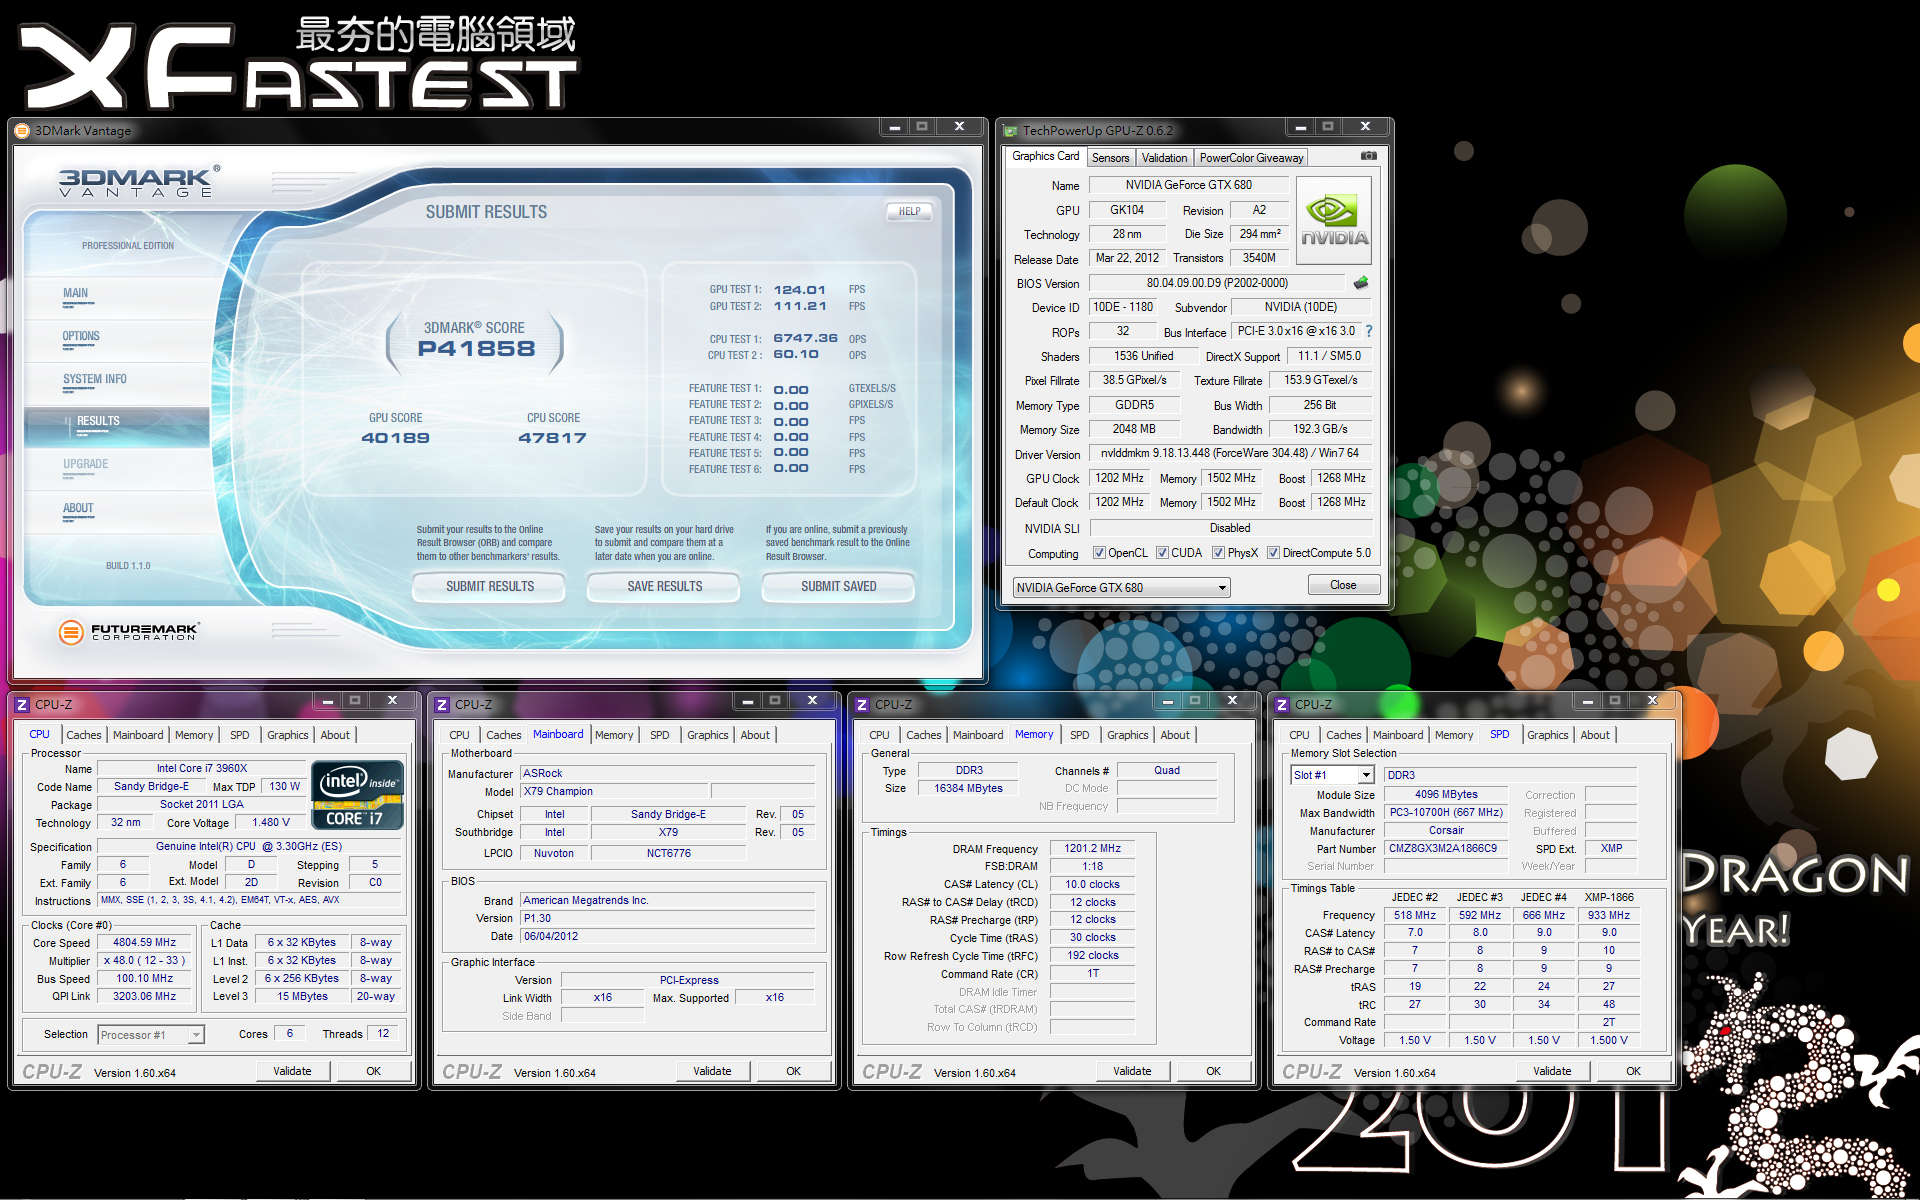
Task: Click the CPU-Z icon of the Mainboard window
Action: pyautogui.click(x=442, y=705)
